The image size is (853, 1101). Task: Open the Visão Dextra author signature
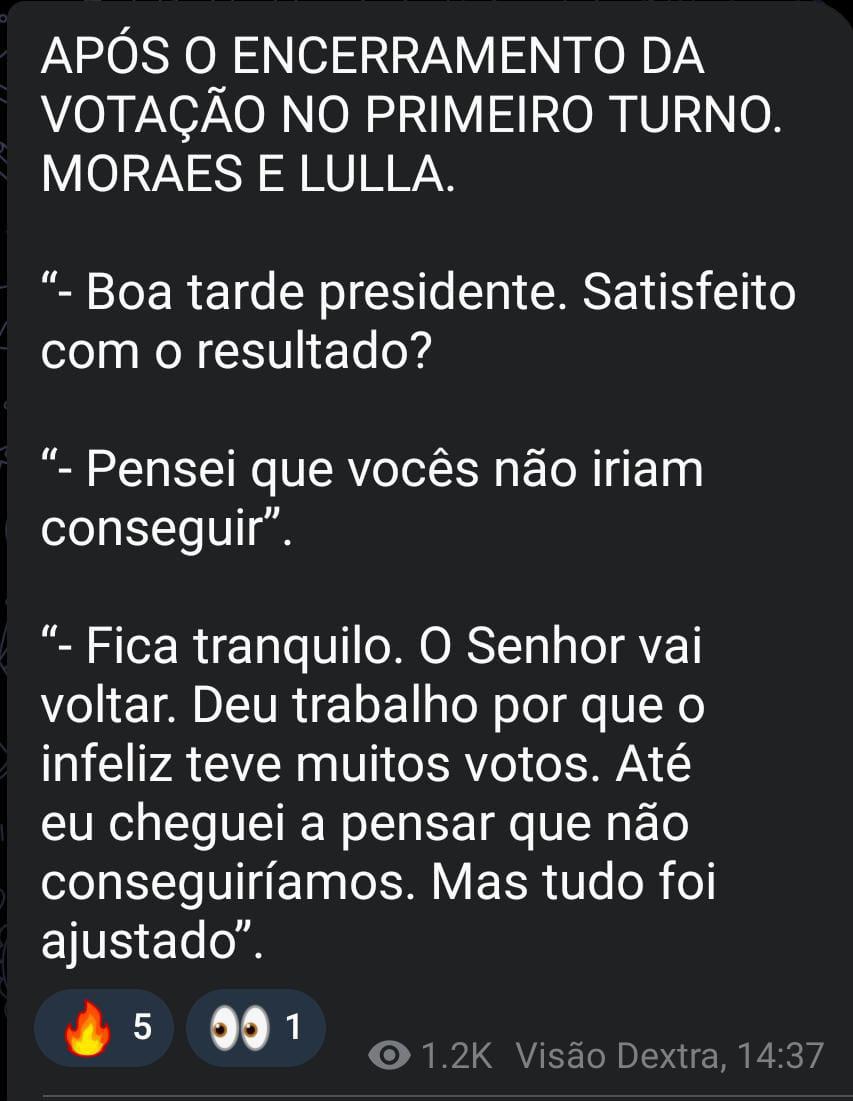[616, 1055]
